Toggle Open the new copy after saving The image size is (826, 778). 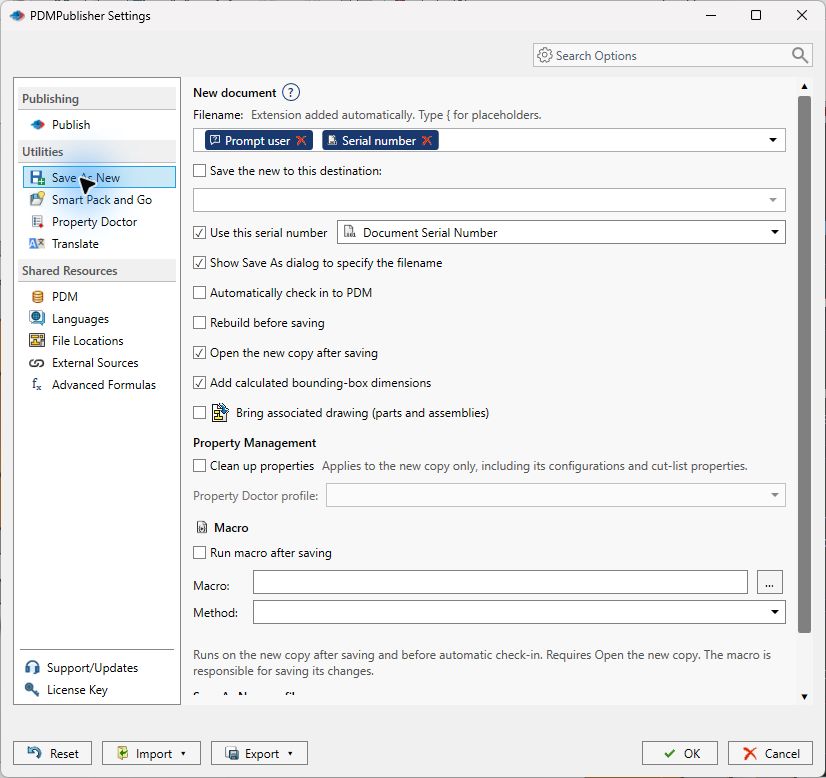click(x=199, y=352)
